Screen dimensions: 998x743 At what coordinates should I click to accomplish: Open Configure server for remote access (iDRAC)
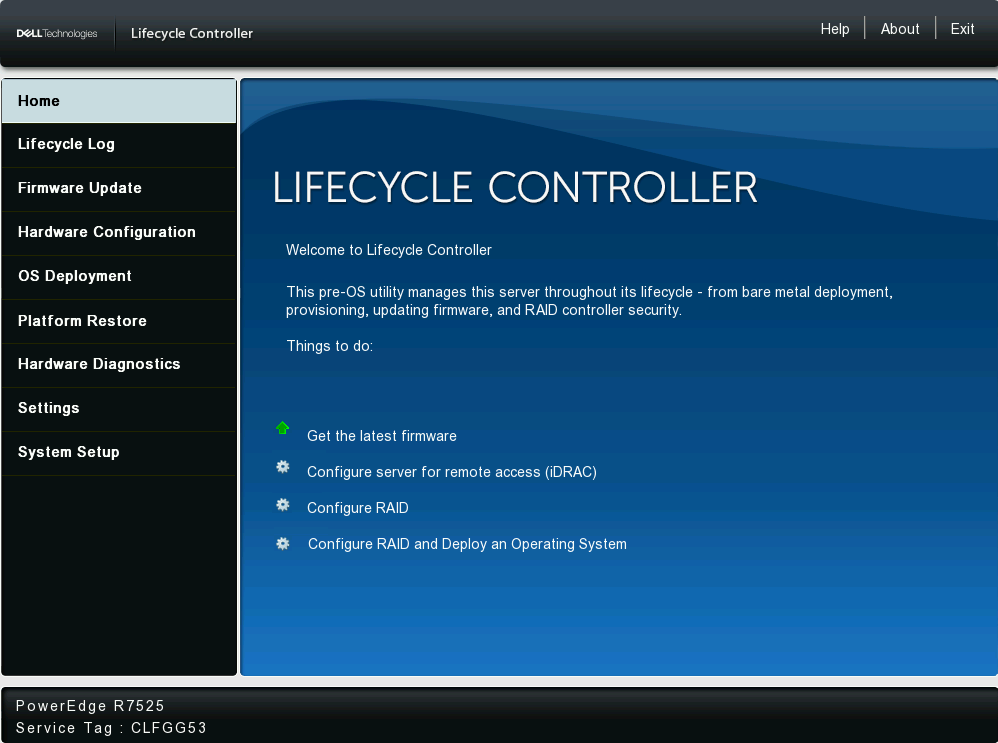coord(452,472)
